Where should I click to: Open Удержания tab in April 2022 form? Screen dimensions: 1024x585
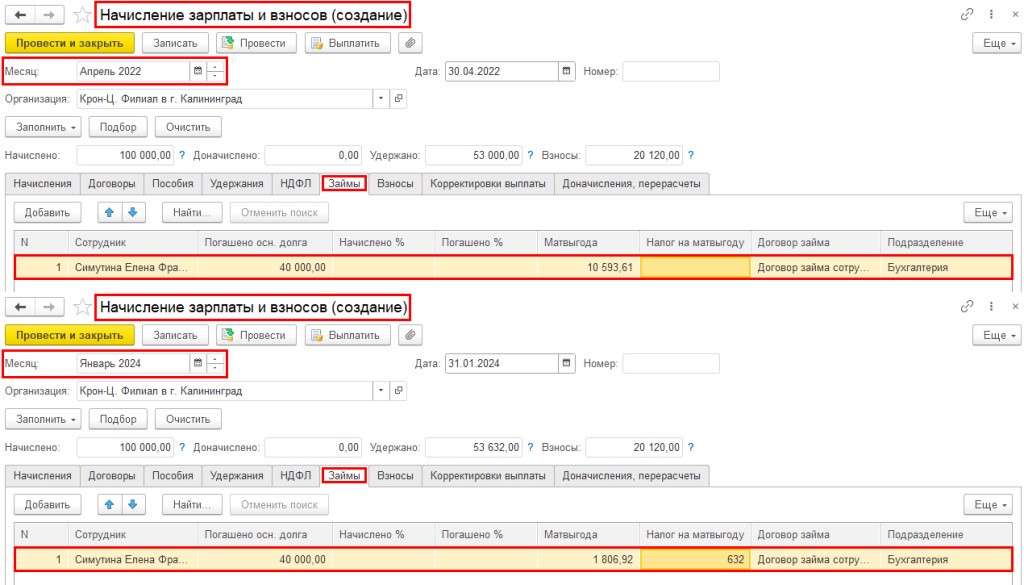tap(236, 183)
